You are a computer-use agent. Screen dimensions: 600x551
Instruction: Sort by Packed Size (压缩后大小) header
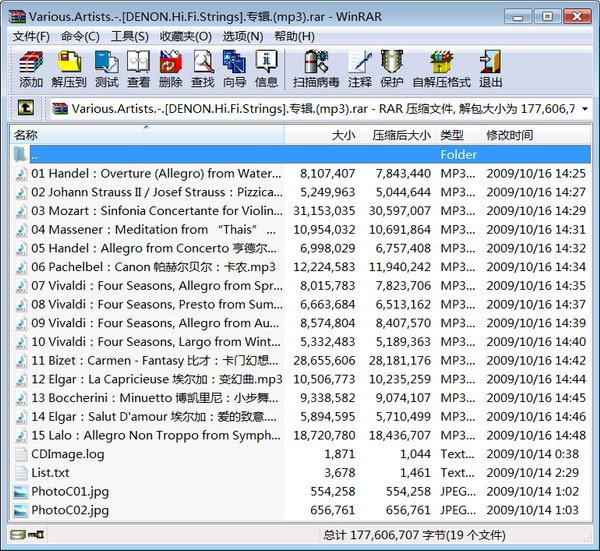pyautogui.click(x=398, y=135)
